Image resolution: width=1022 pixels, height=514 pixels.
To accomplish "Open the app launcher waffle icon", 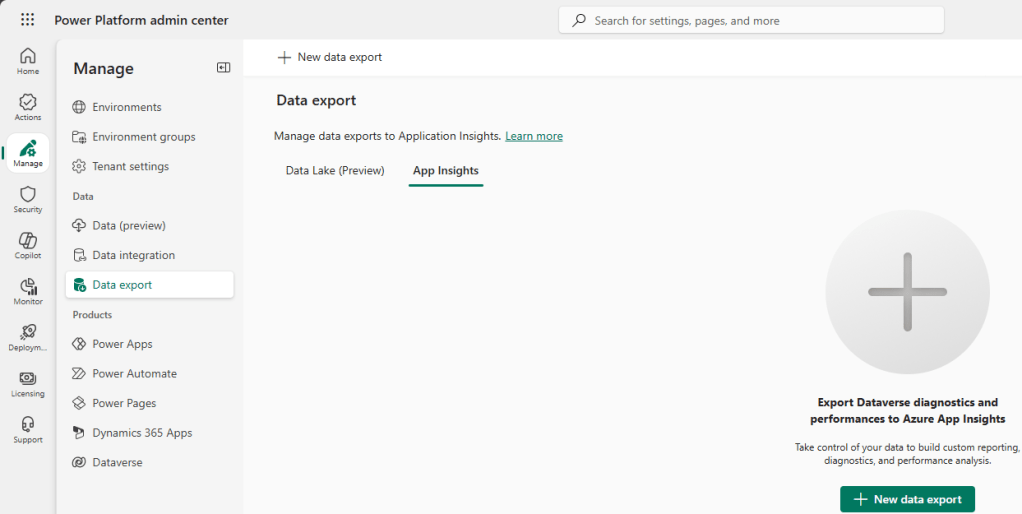I will [27, 20].
